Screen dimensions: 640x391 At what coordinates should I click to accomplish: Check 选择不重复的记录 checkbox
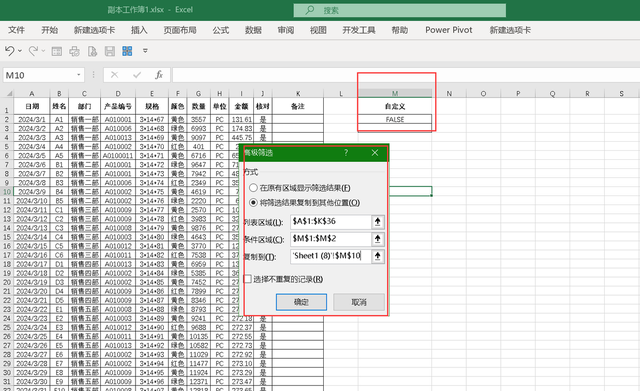coord(247,279)
